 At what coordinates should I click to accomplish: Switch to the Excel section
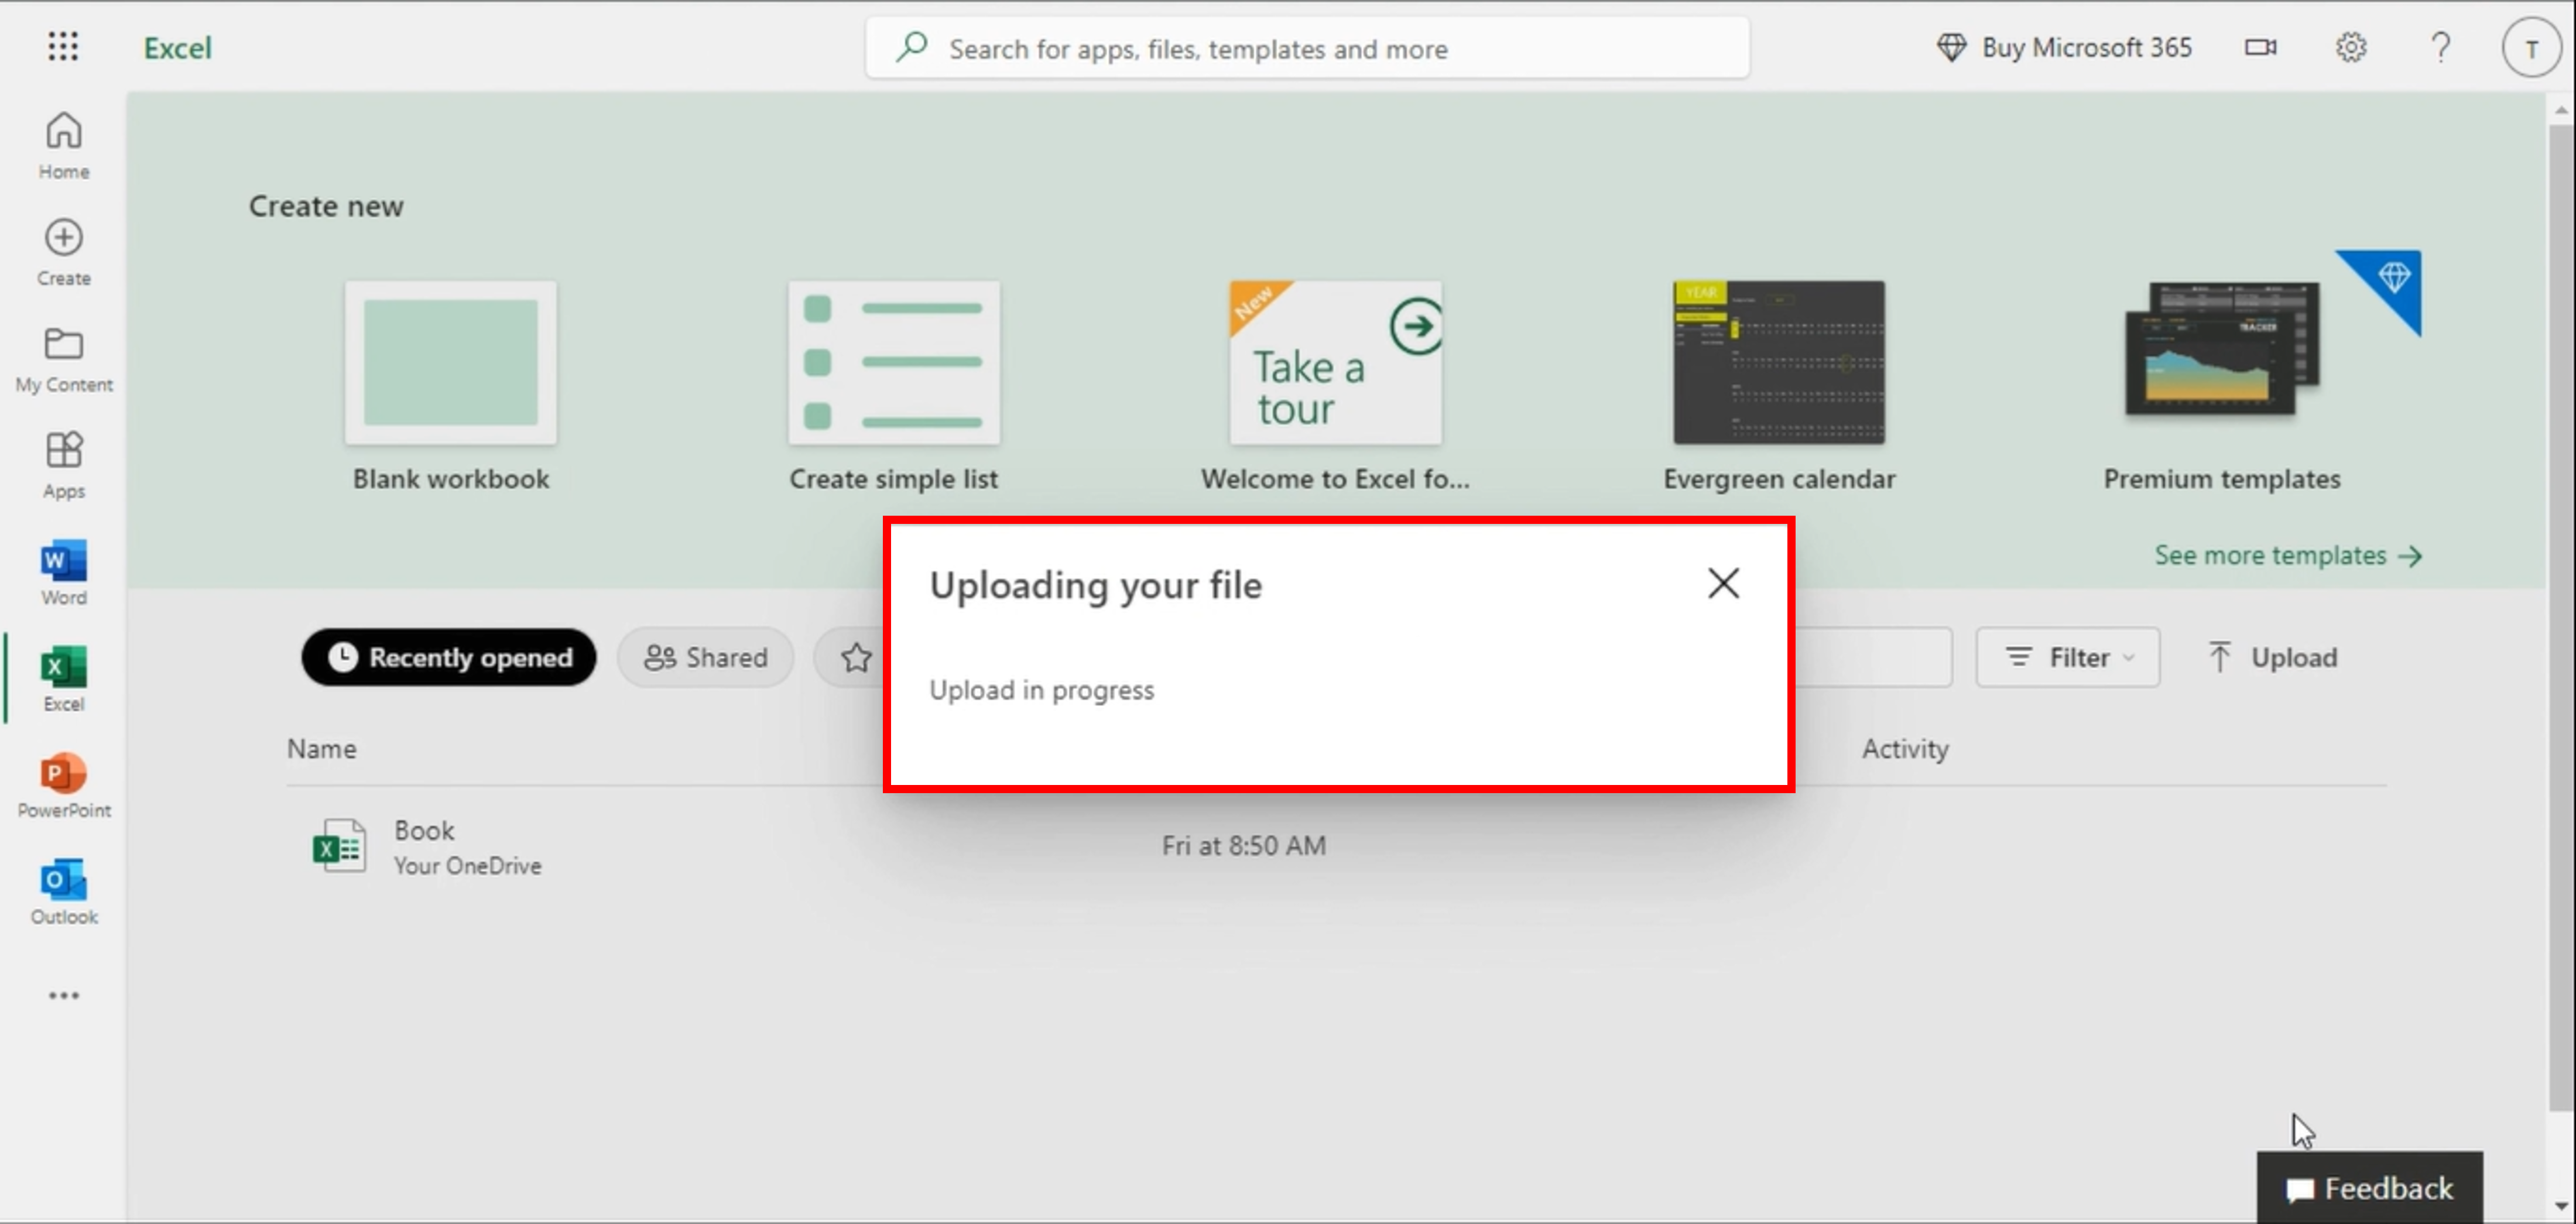[62, 678]
